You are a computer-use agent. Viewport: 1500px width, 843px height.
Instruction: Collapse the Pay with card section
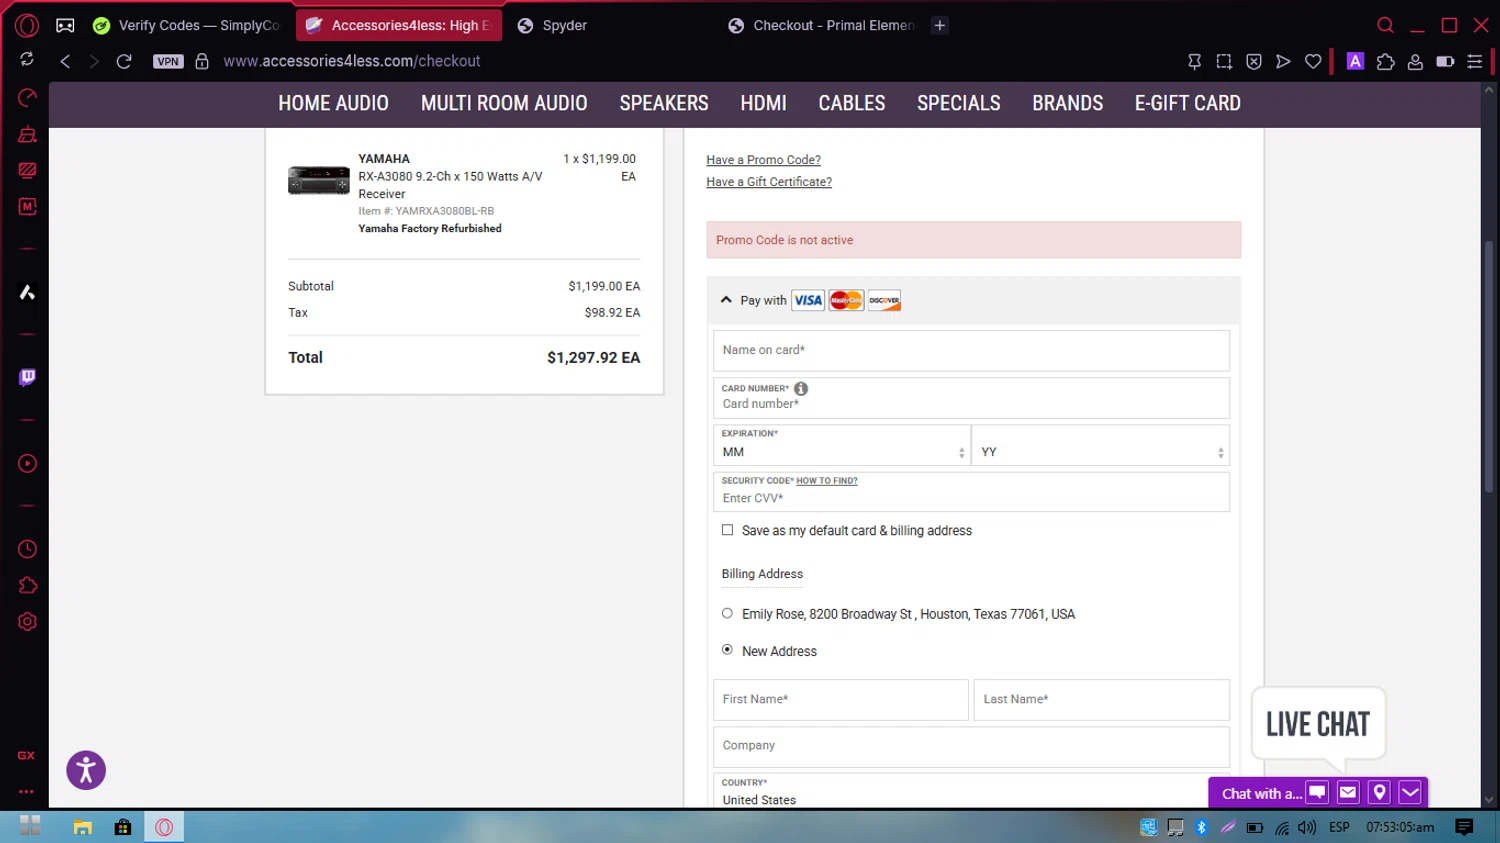point(726,300)
